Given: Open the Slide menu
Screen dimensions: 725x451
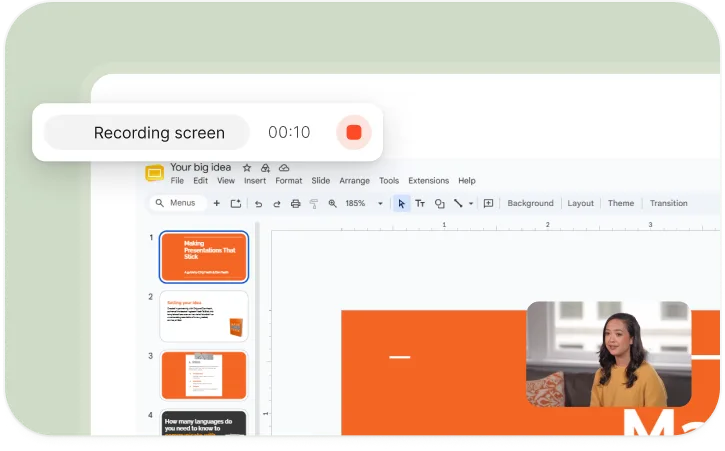Looking at the screenshot, I should (x=320, y=180).
